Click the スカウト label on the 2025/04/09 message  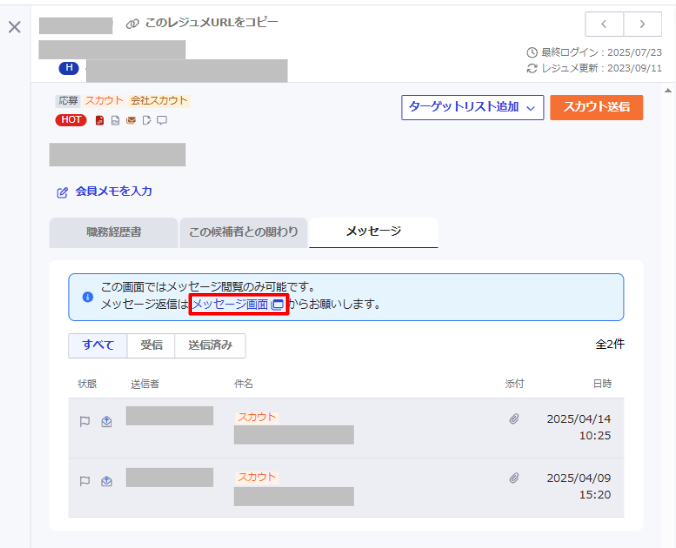pyautogui.click(x=257, y=477)
